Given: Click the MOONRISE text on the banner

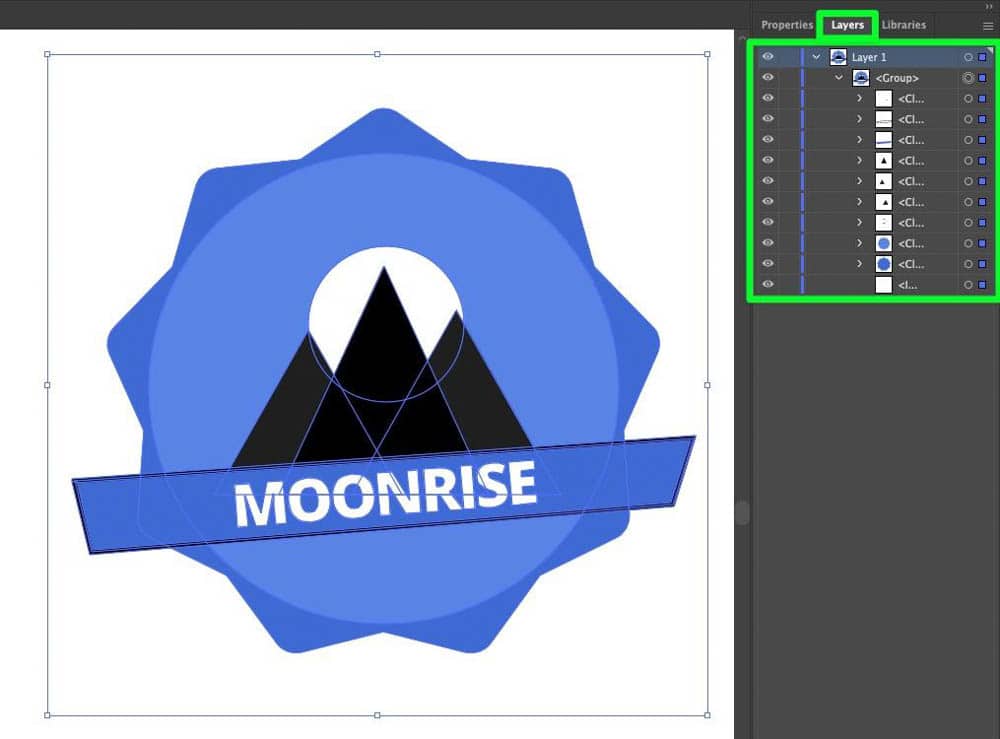Looking at the screenshot, I should pos(386,493).
